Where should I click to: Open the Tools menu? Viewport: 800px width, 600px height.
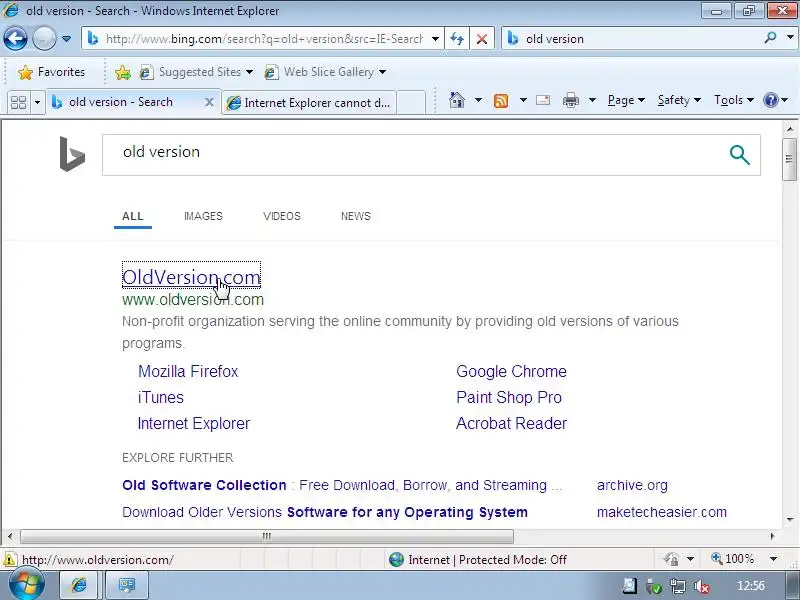pyautogui.click(x=734, y=100)
